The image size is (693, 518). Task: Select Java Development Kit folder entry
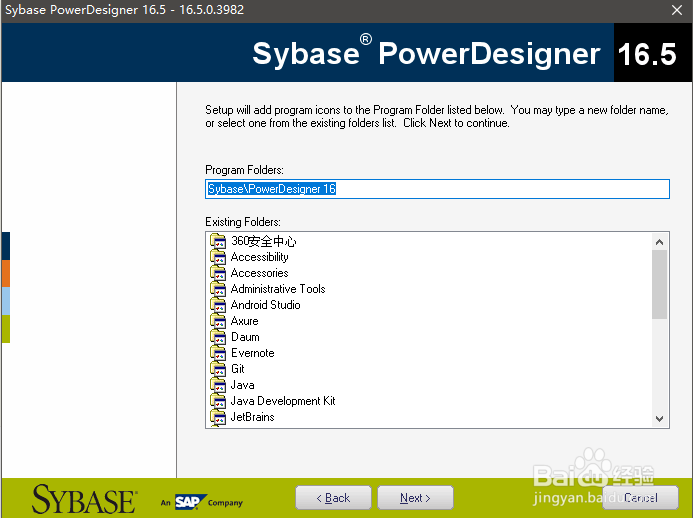282,401
